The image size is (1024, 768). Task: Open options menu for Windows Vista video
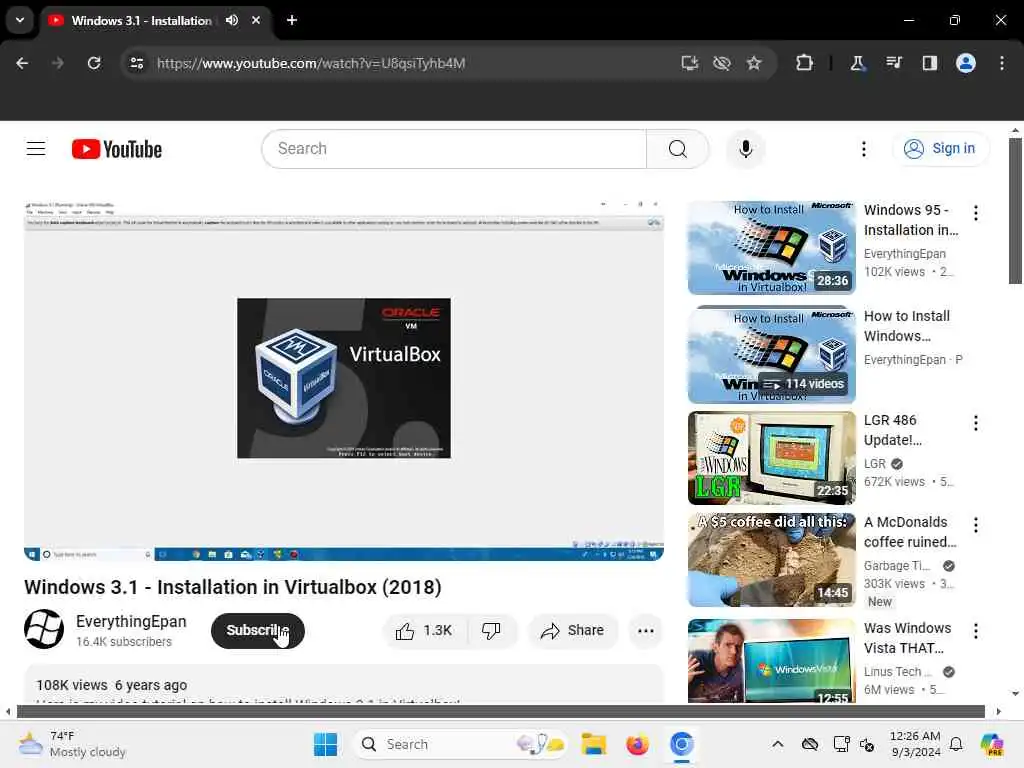pos(975,631)
